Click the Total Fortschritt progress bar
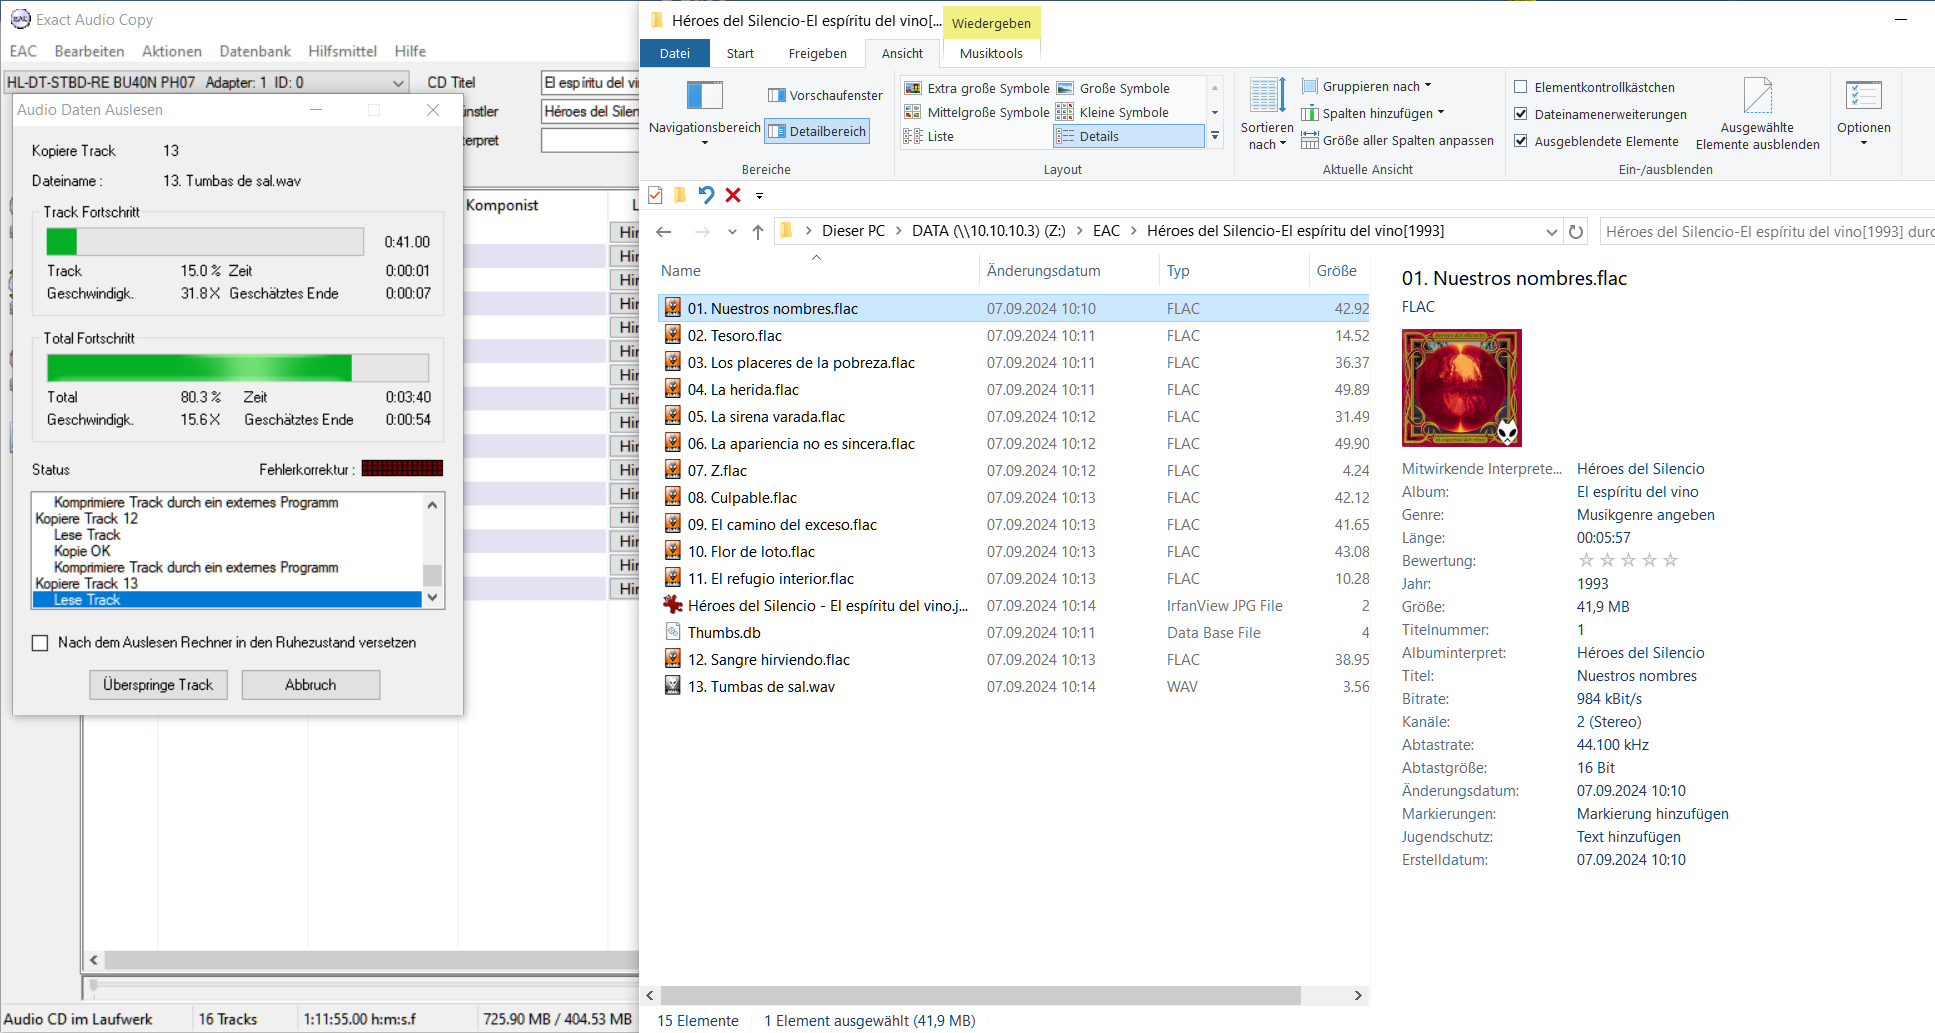The height and width of the screenshot is (1033, 1935). (238, 368)
